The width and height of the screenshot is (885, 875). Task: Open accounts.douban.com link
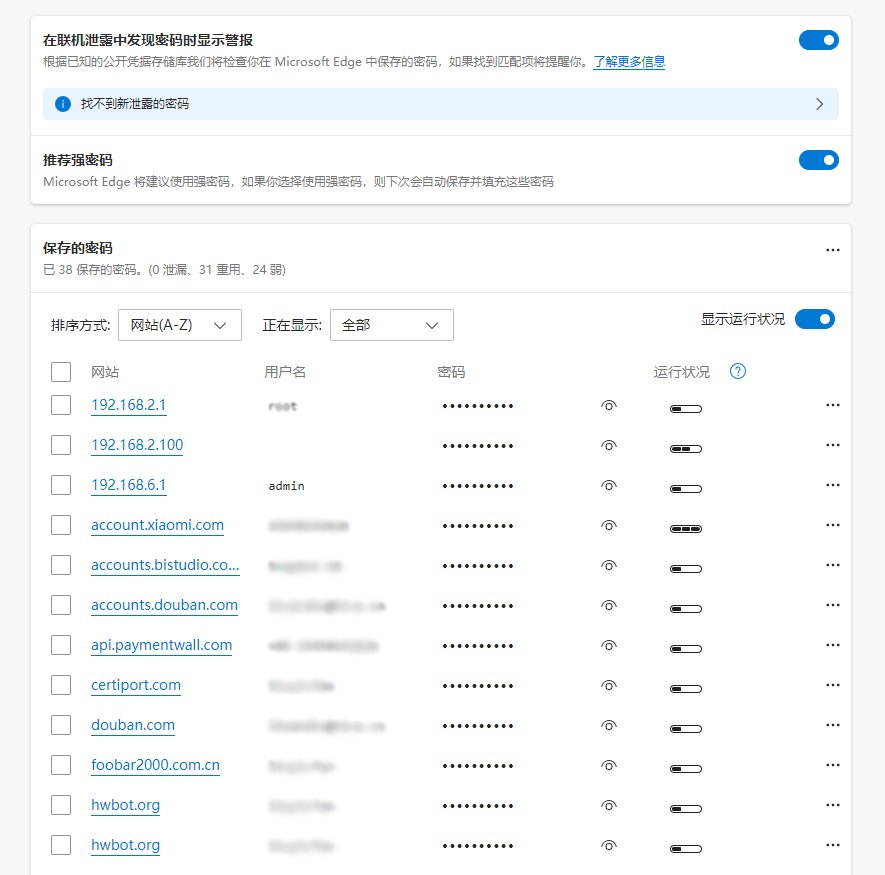[x=164, y=605]
